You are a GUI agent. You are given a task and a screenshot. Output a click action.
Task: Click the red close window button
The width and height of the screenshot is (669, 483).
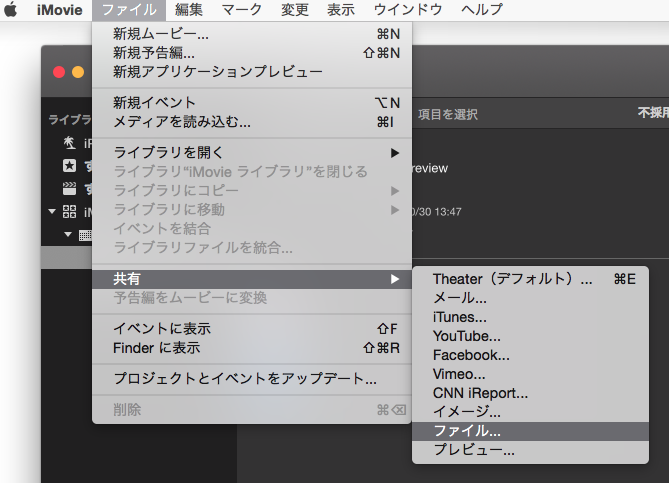59,72
